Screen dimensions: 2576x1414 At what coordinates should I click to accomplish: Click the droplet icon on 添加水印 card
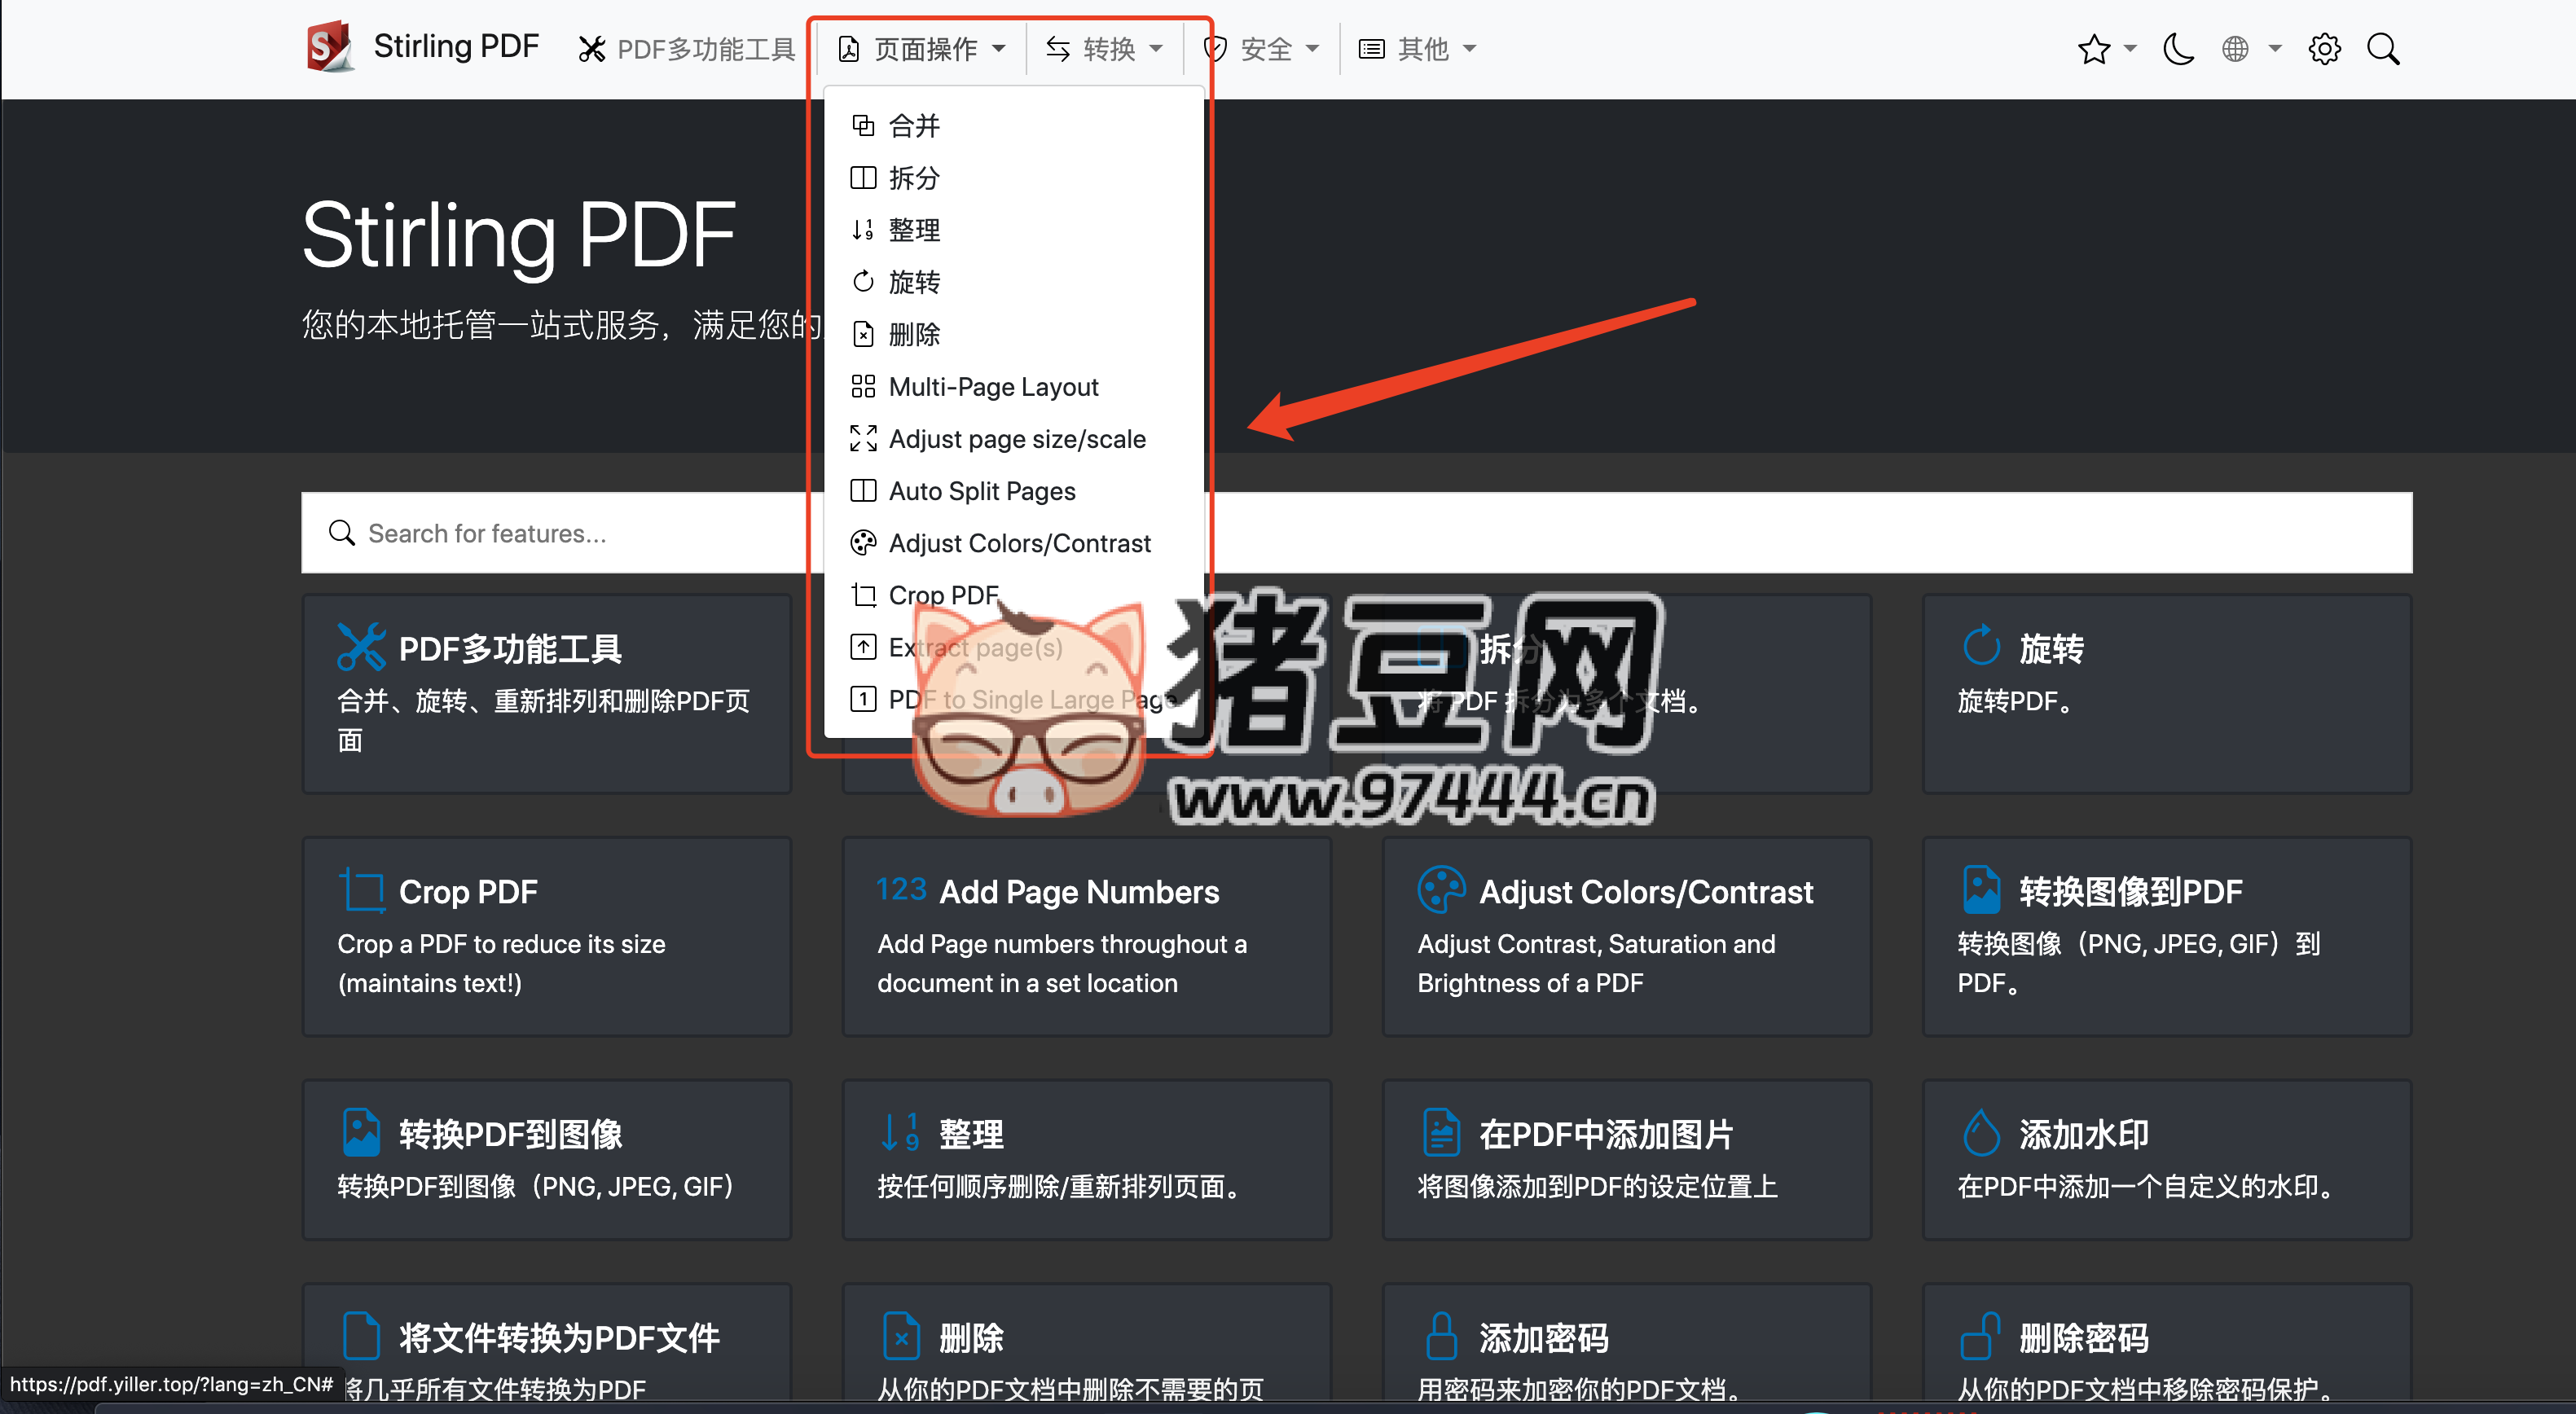[x=1981, y=1132]
